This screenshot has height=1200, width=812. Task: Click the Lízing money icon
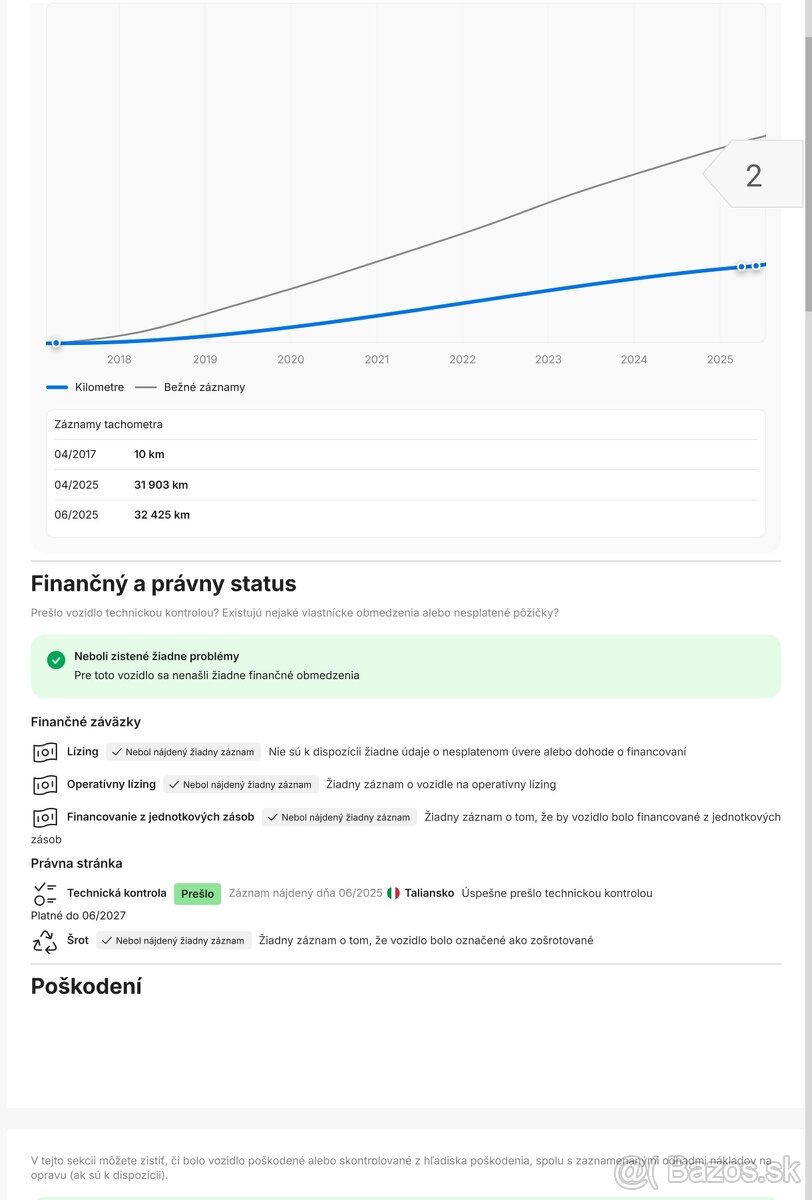(x=45, y=752)
